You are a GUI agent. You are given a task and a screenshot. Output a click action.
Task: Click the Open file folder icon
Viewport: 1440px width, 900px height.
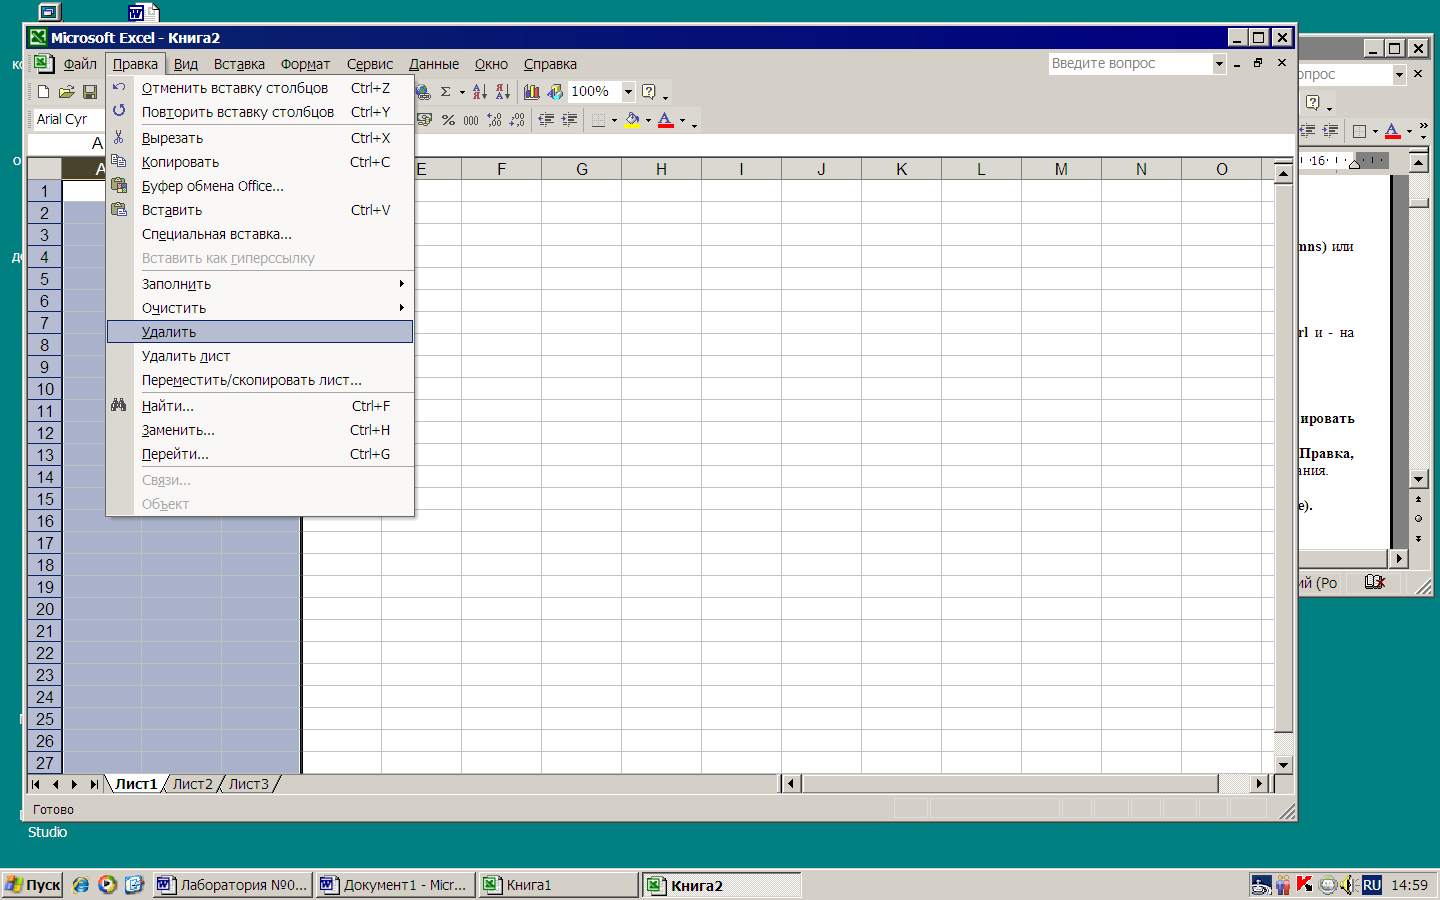[x=66, y=92]
